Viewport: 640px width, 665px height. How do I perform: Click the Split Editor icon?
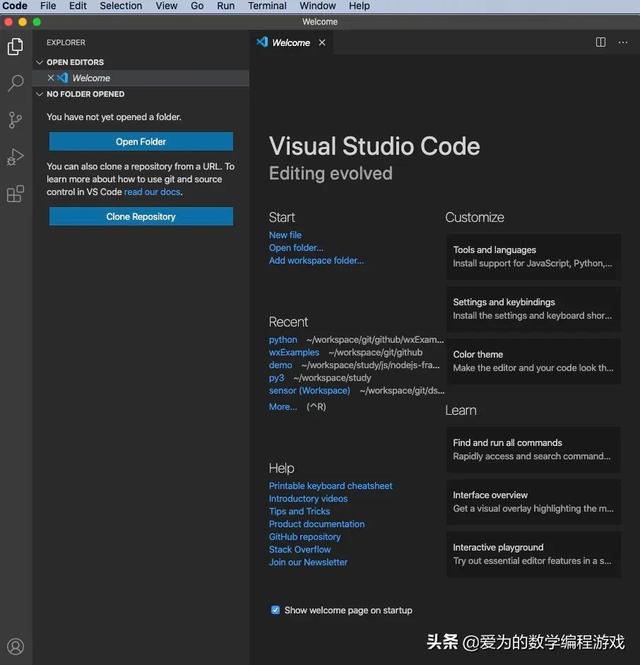click(x=601, y=42)
